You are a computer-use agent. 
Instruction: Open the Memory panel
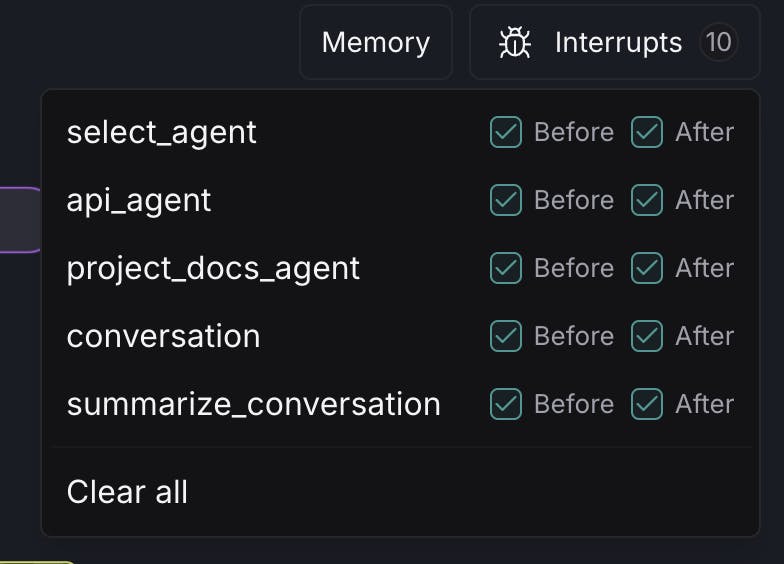pos(376,43)
